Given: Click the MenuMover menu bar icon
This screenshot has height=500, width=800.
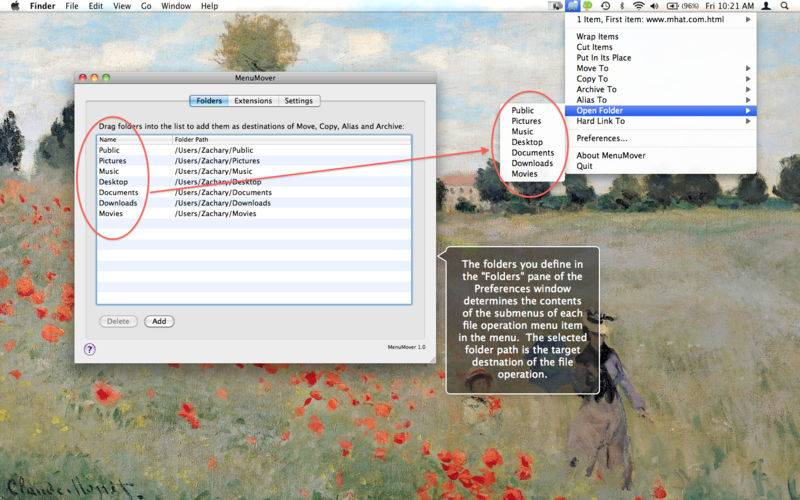Looking at the screenshot, I should pyautogui.click(x=573, y=6).
